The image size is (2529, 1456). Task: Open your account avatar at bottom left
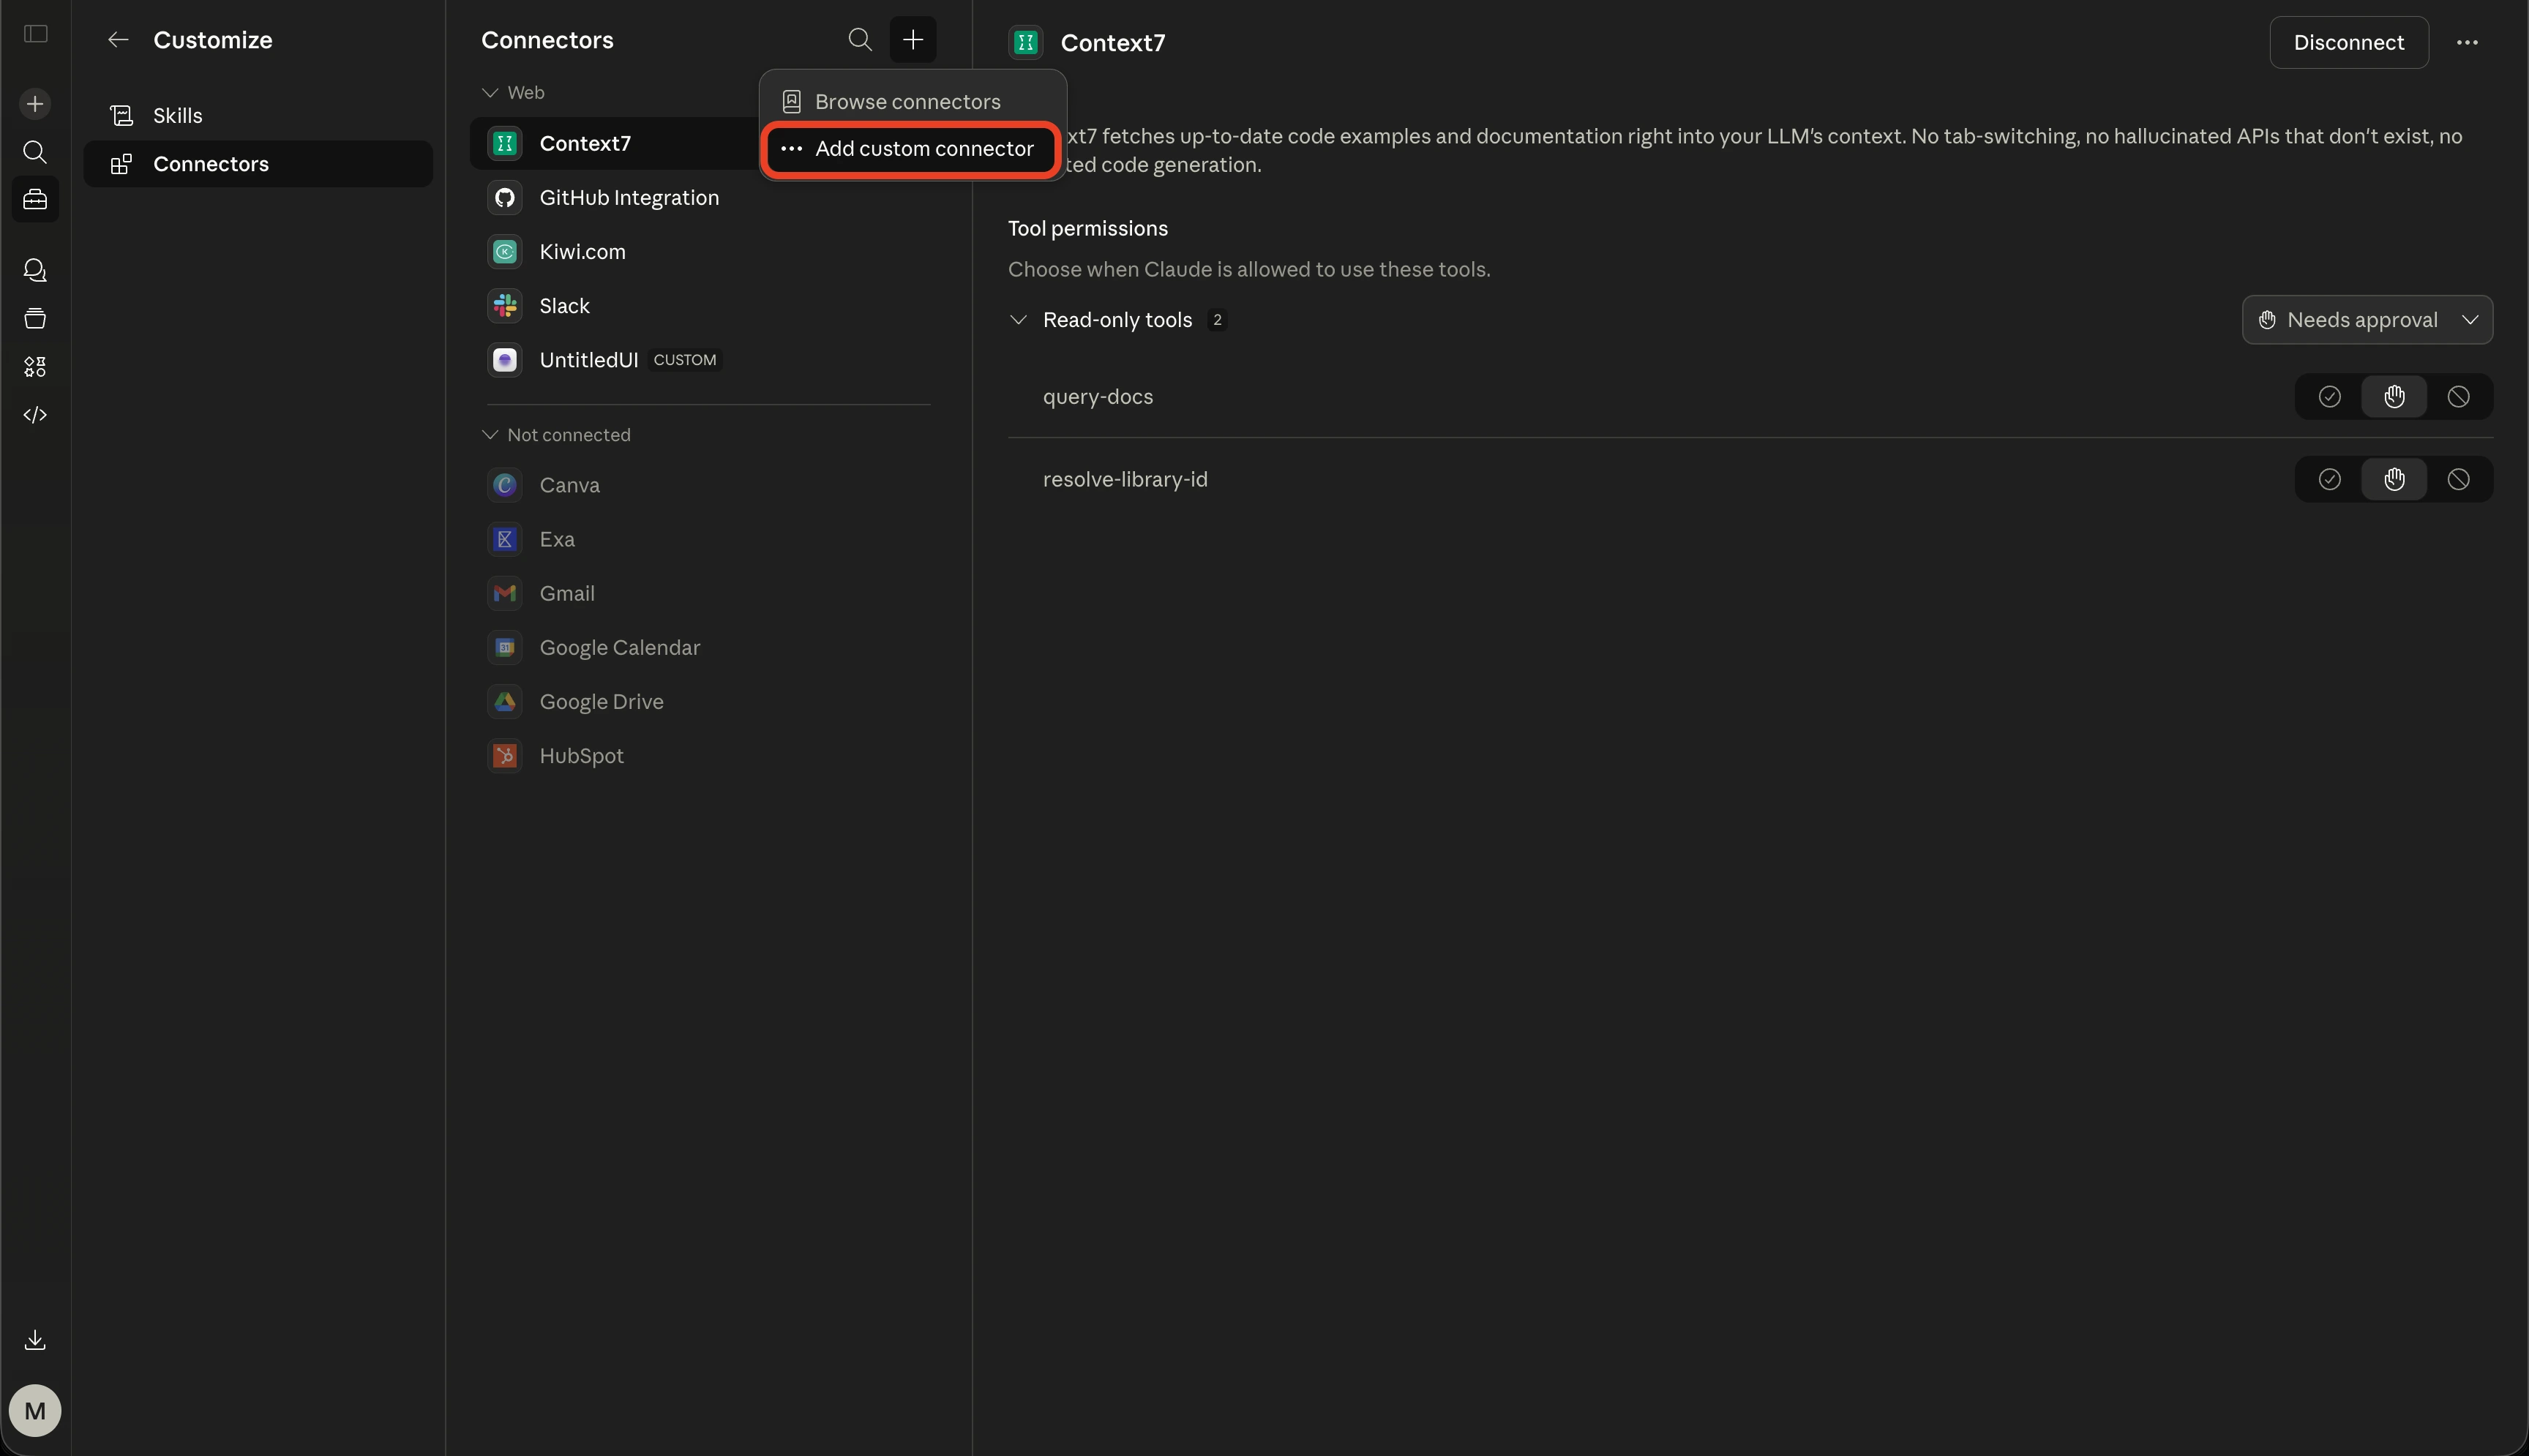tap(35, 1410)
